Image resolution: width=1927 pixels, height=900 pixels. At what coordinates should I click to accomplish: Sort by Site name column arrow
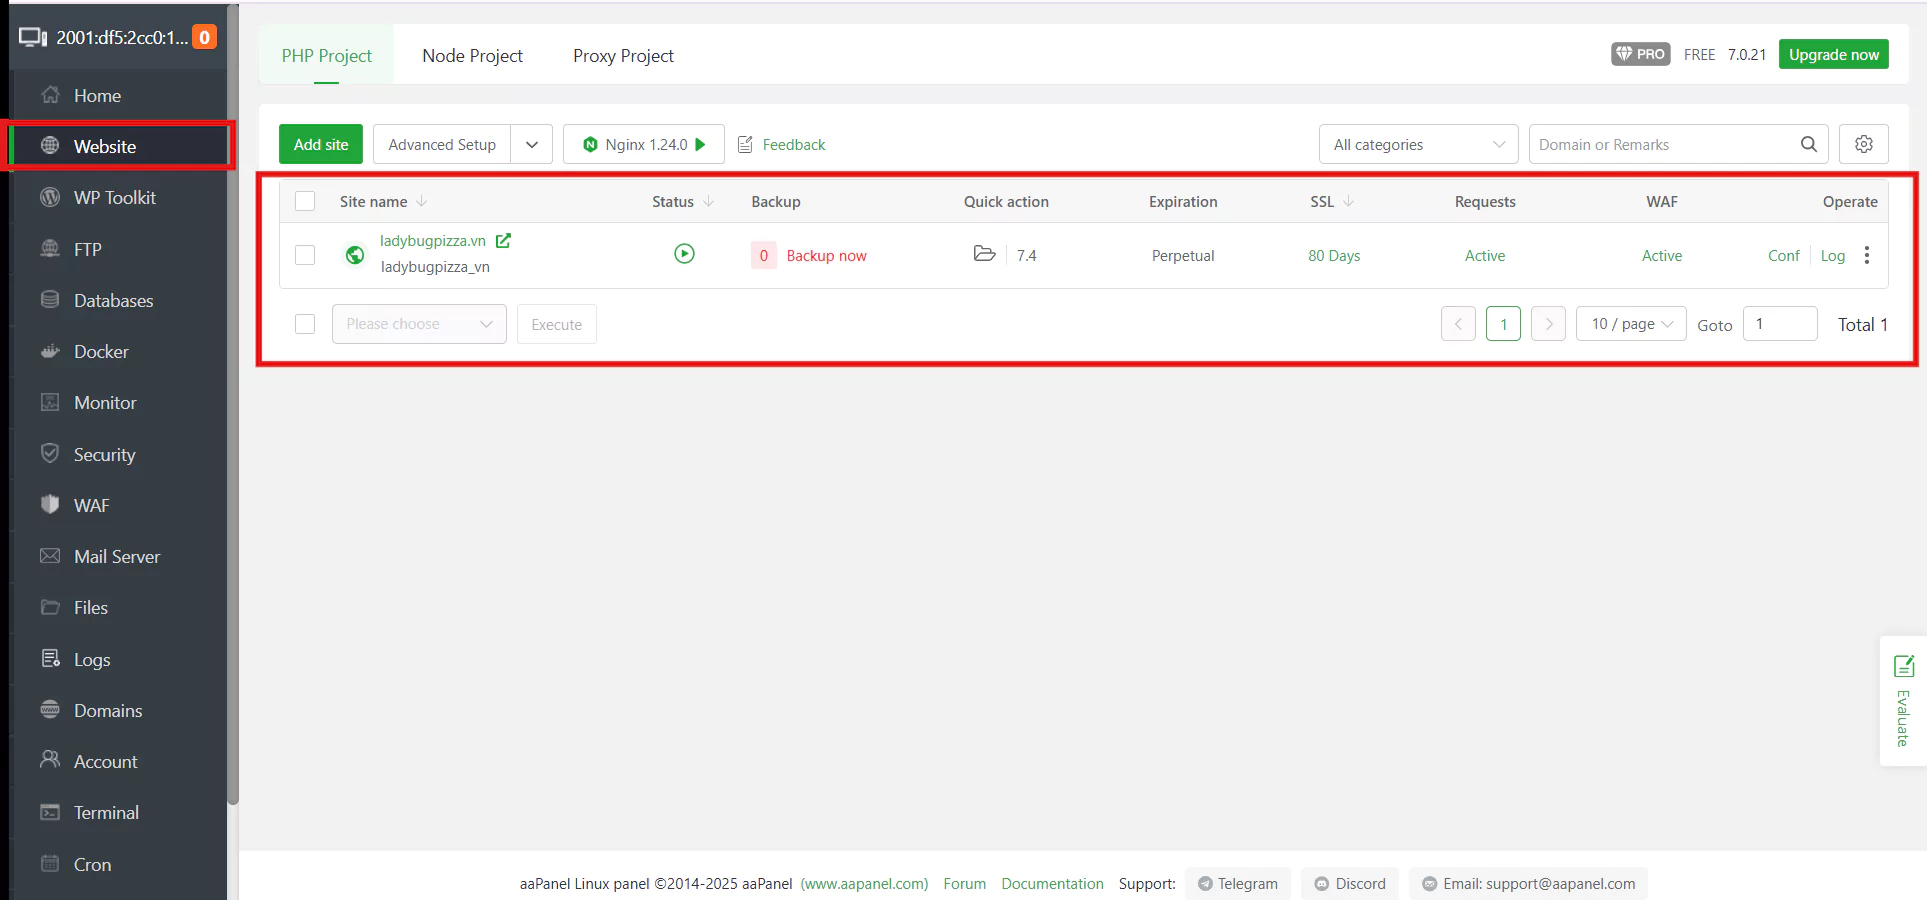pos(422,201)
